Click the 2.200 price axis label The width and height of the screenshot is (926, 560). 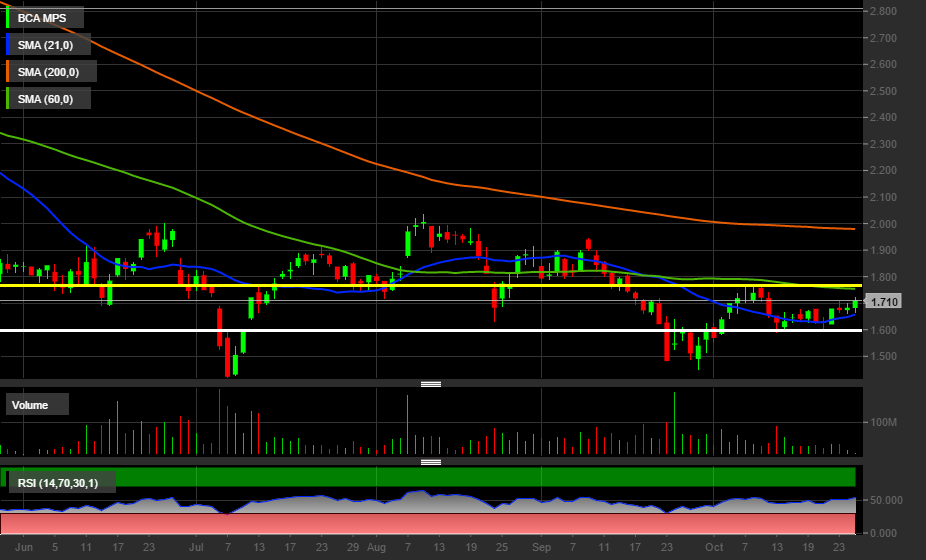coord(883,170)
